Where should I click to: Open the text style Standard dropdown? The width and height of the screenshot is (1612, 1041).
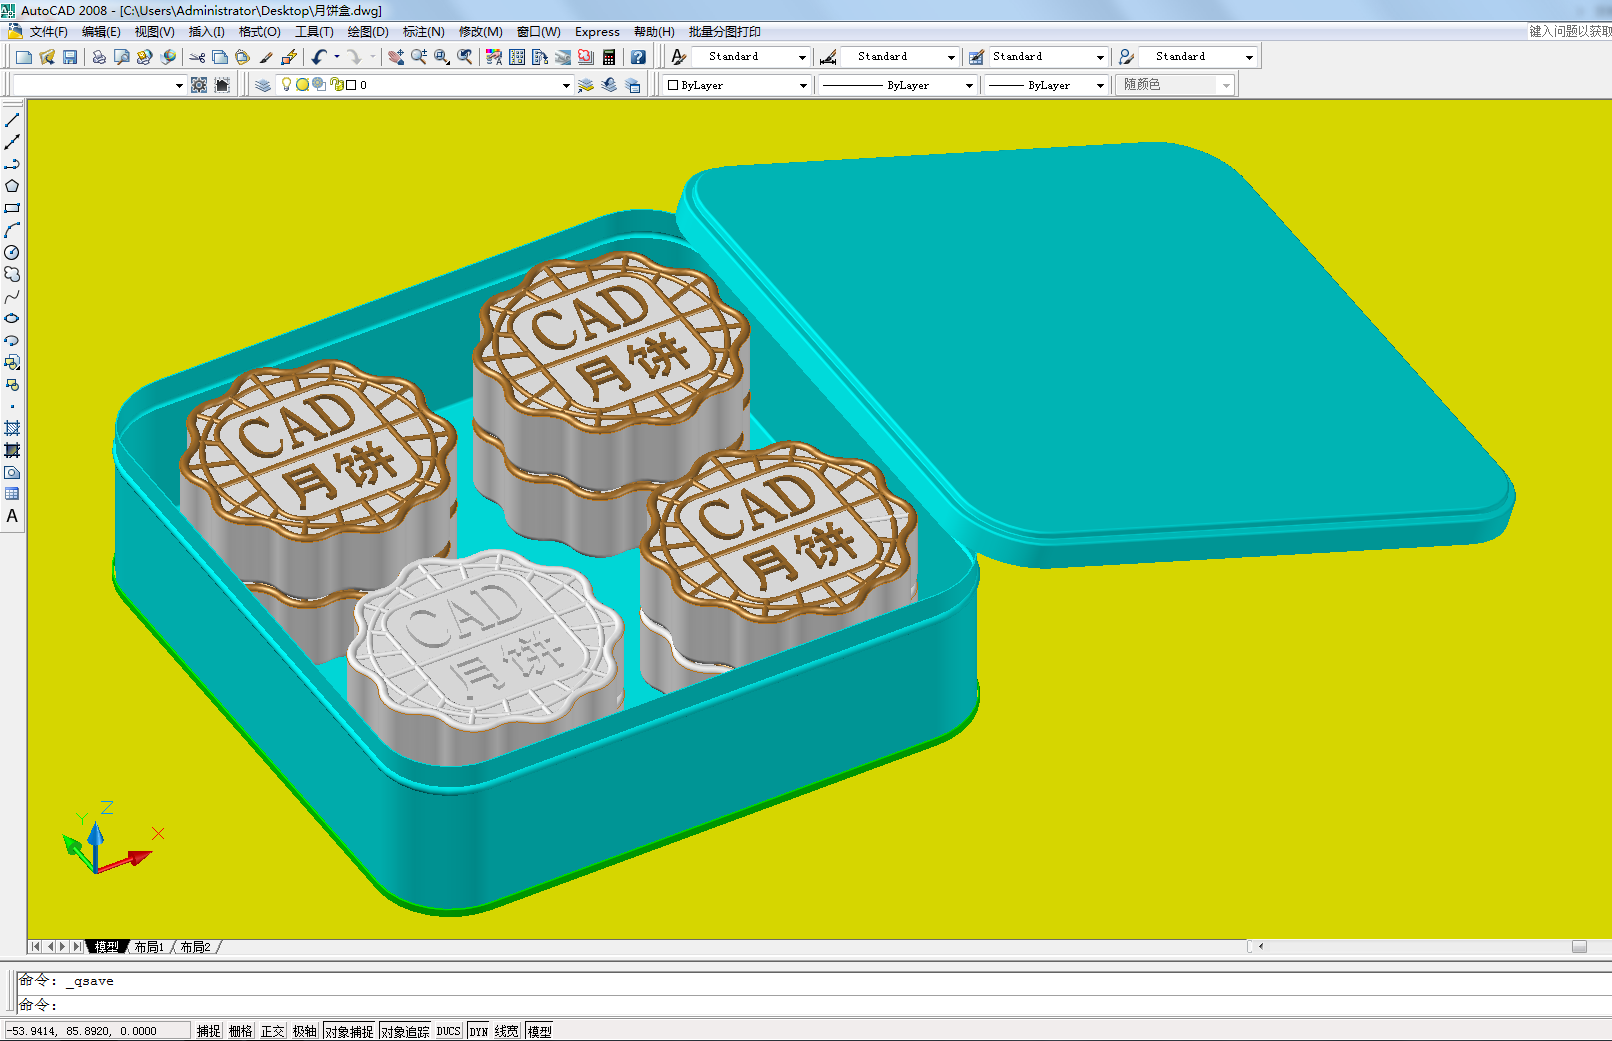tap(802, 57)
